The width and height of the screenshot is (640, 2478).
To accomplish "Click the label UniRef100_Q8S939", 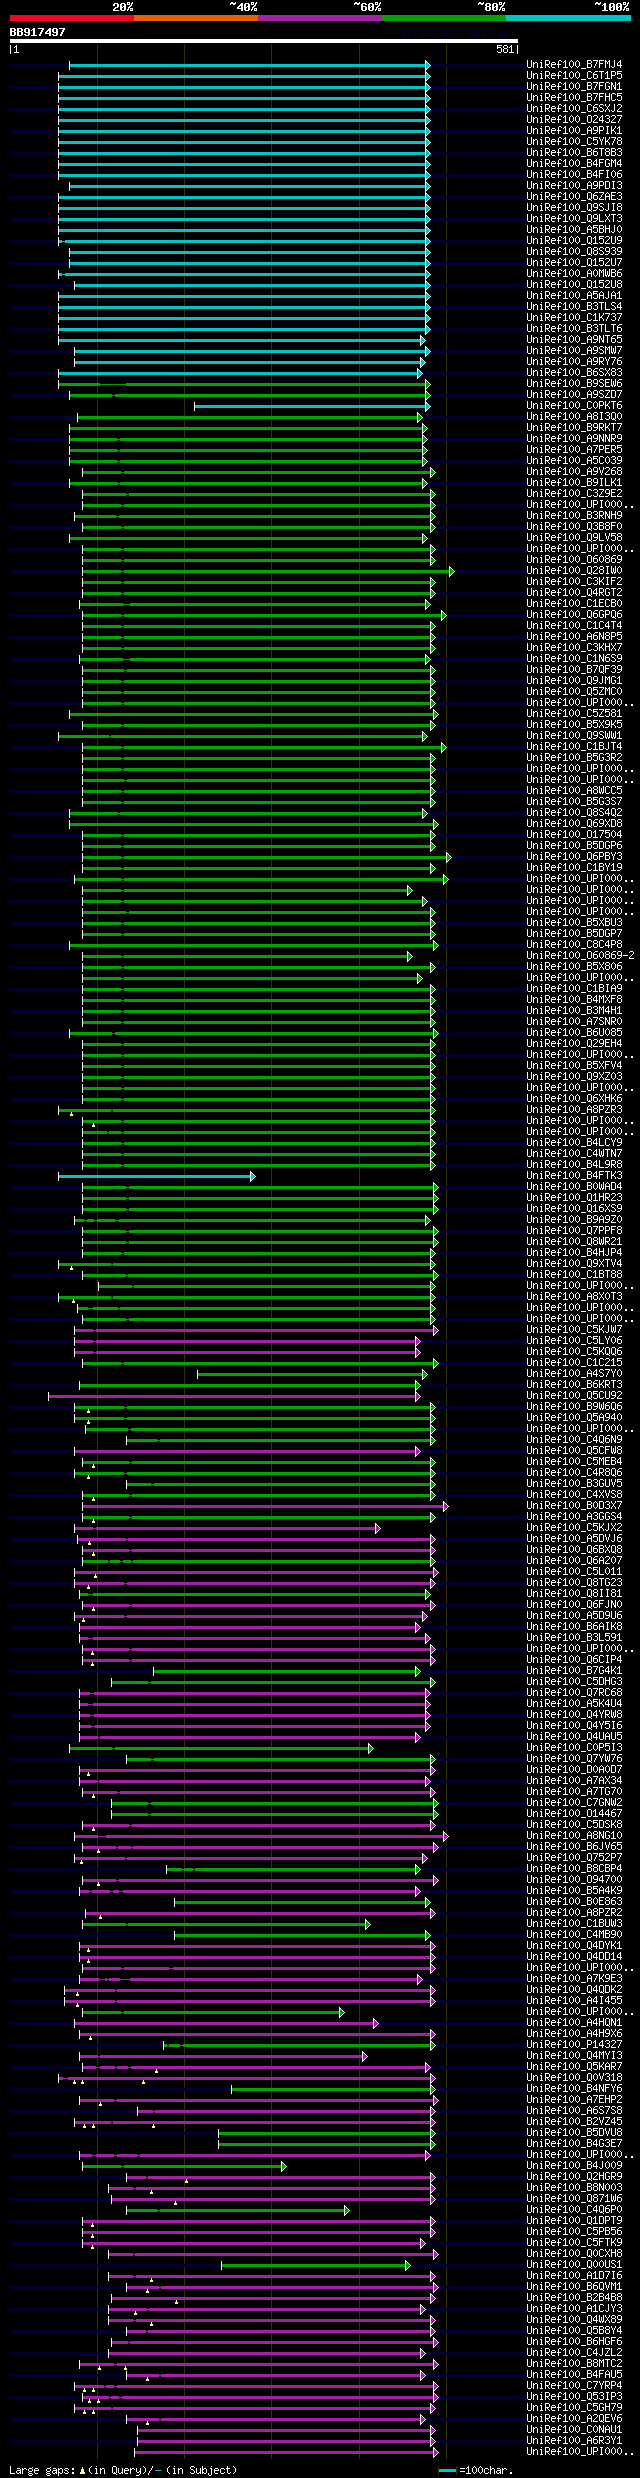I will click(574, 251).
